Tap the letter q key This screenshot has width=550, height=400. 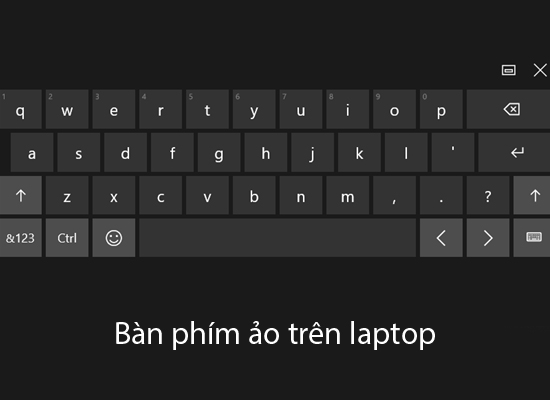[21, 109]
